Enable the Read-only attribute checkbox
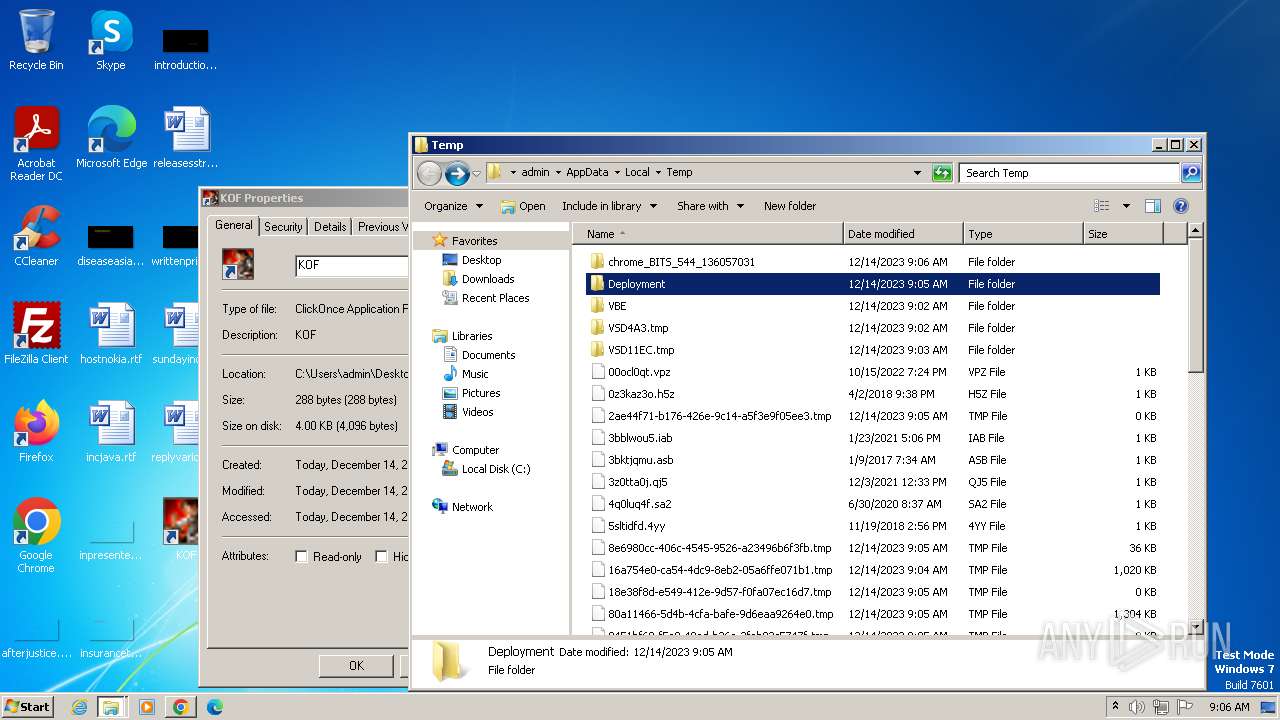This screenshot has width=1280, height=720. (x=301, y=557)
